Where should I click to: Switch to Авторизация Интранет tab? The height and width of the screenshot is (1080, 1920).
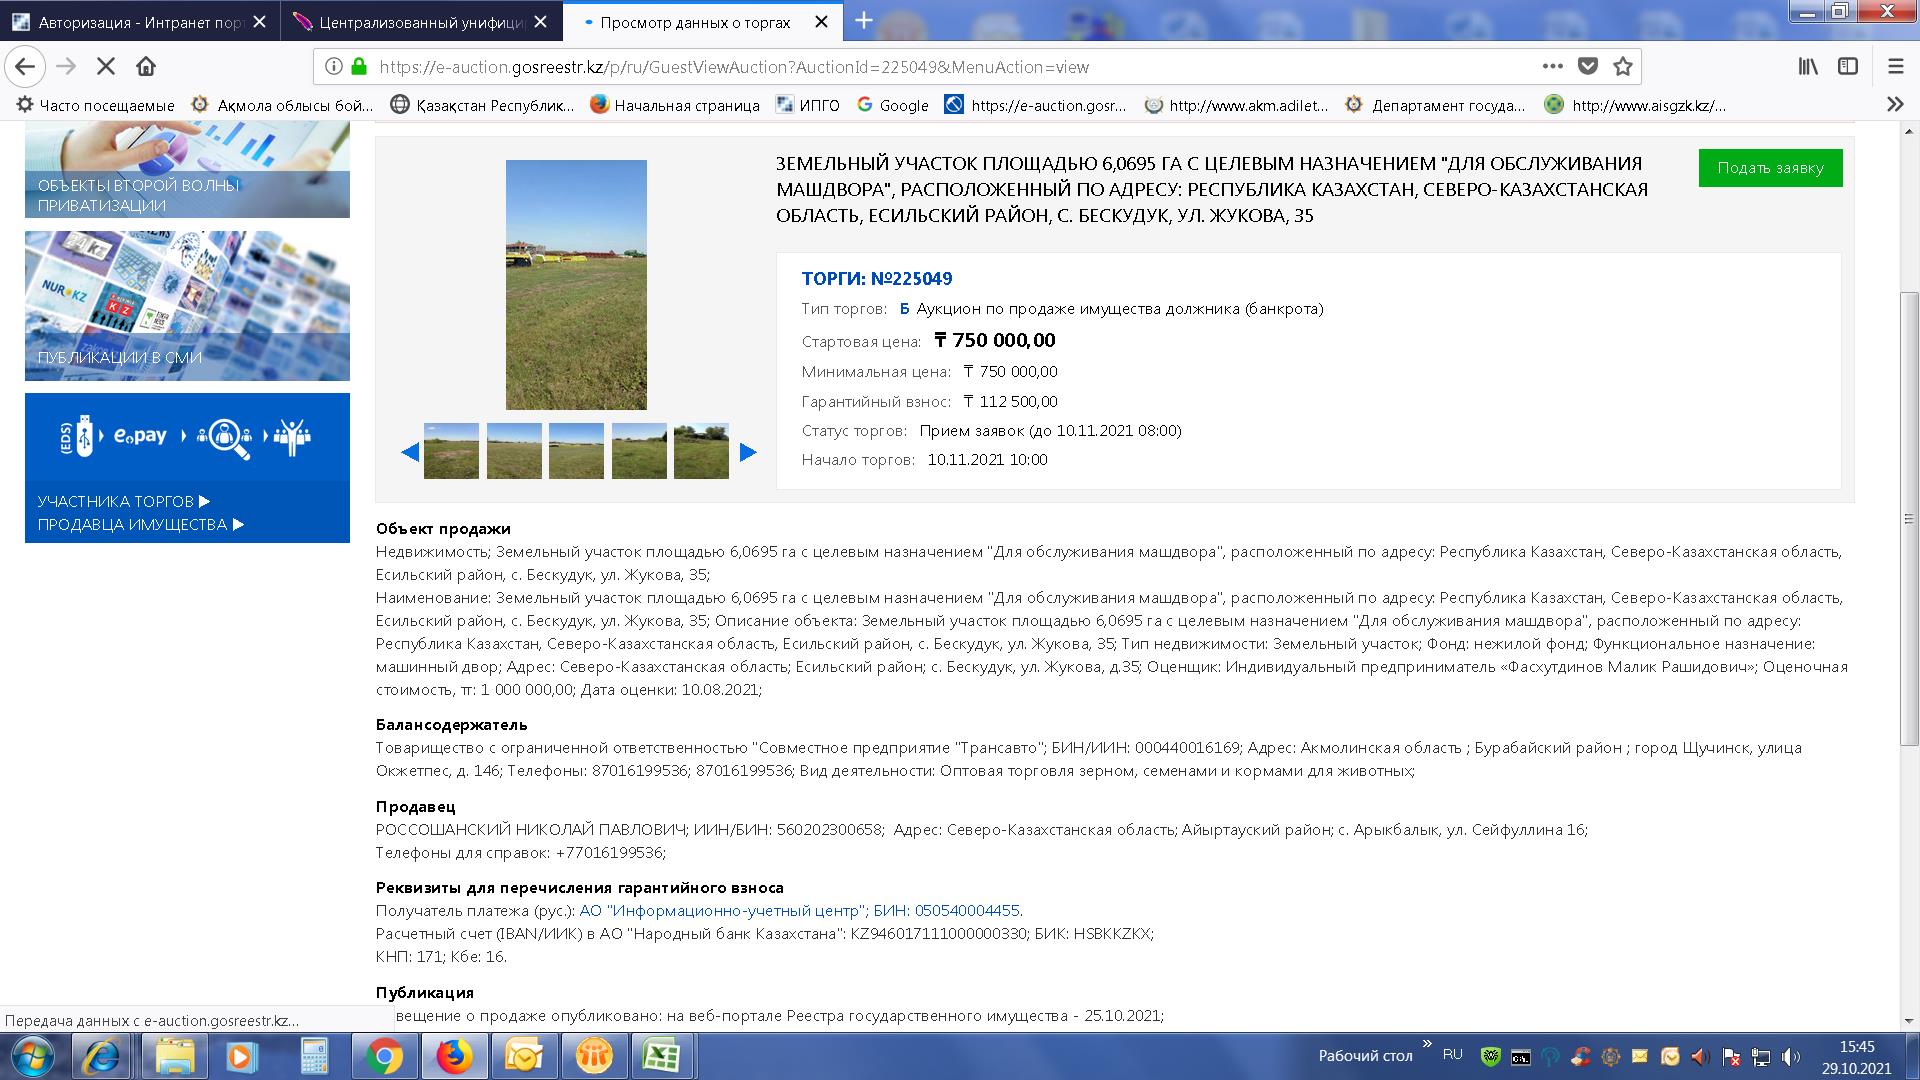140,22
